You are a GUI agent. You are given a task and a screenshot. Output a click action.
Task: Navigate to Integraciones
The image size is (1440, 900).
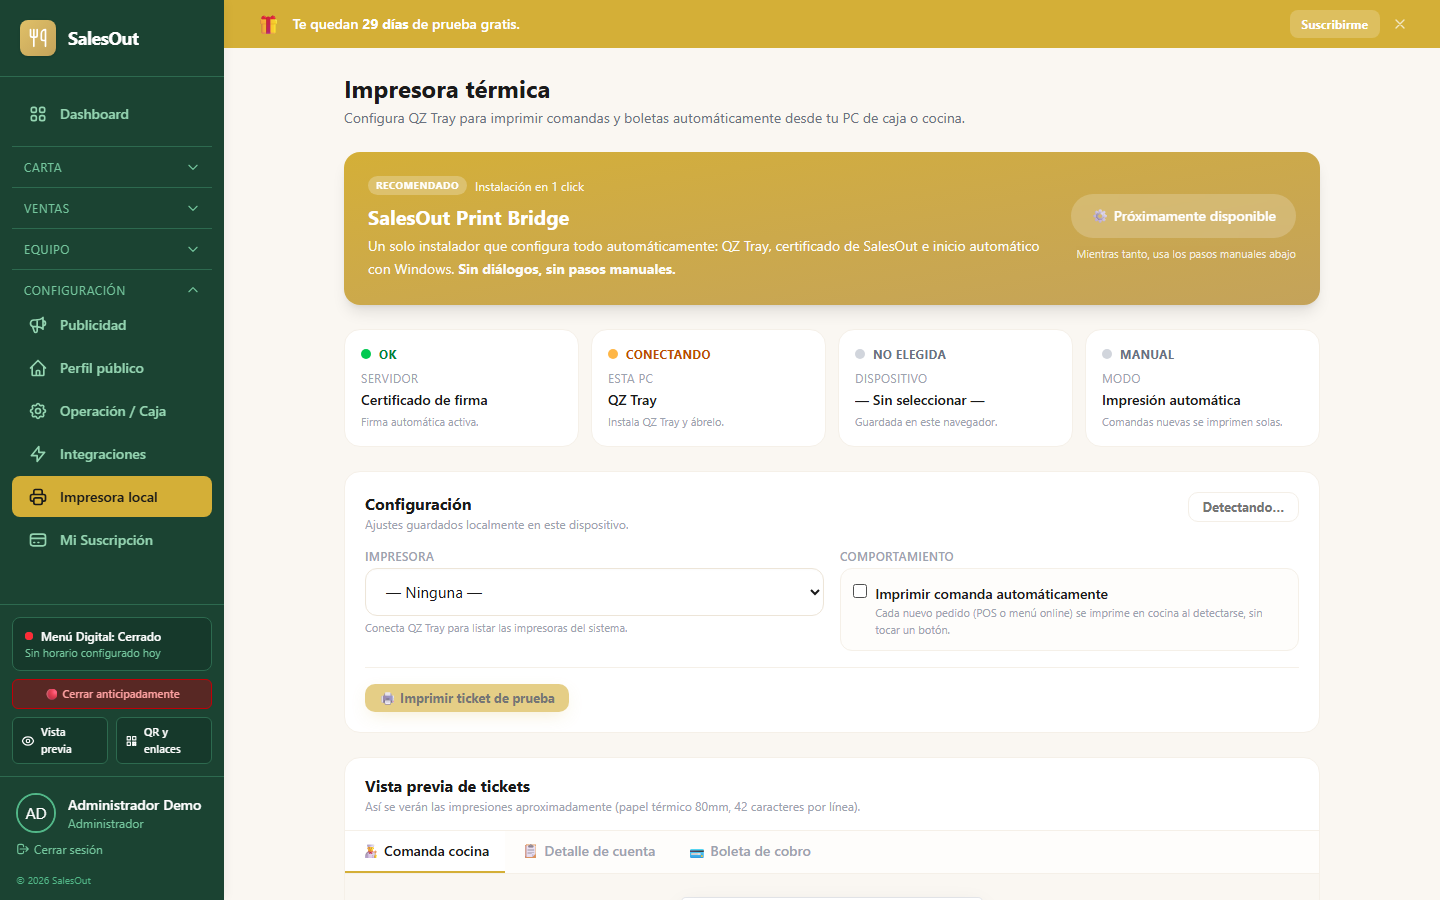(112, 454)
